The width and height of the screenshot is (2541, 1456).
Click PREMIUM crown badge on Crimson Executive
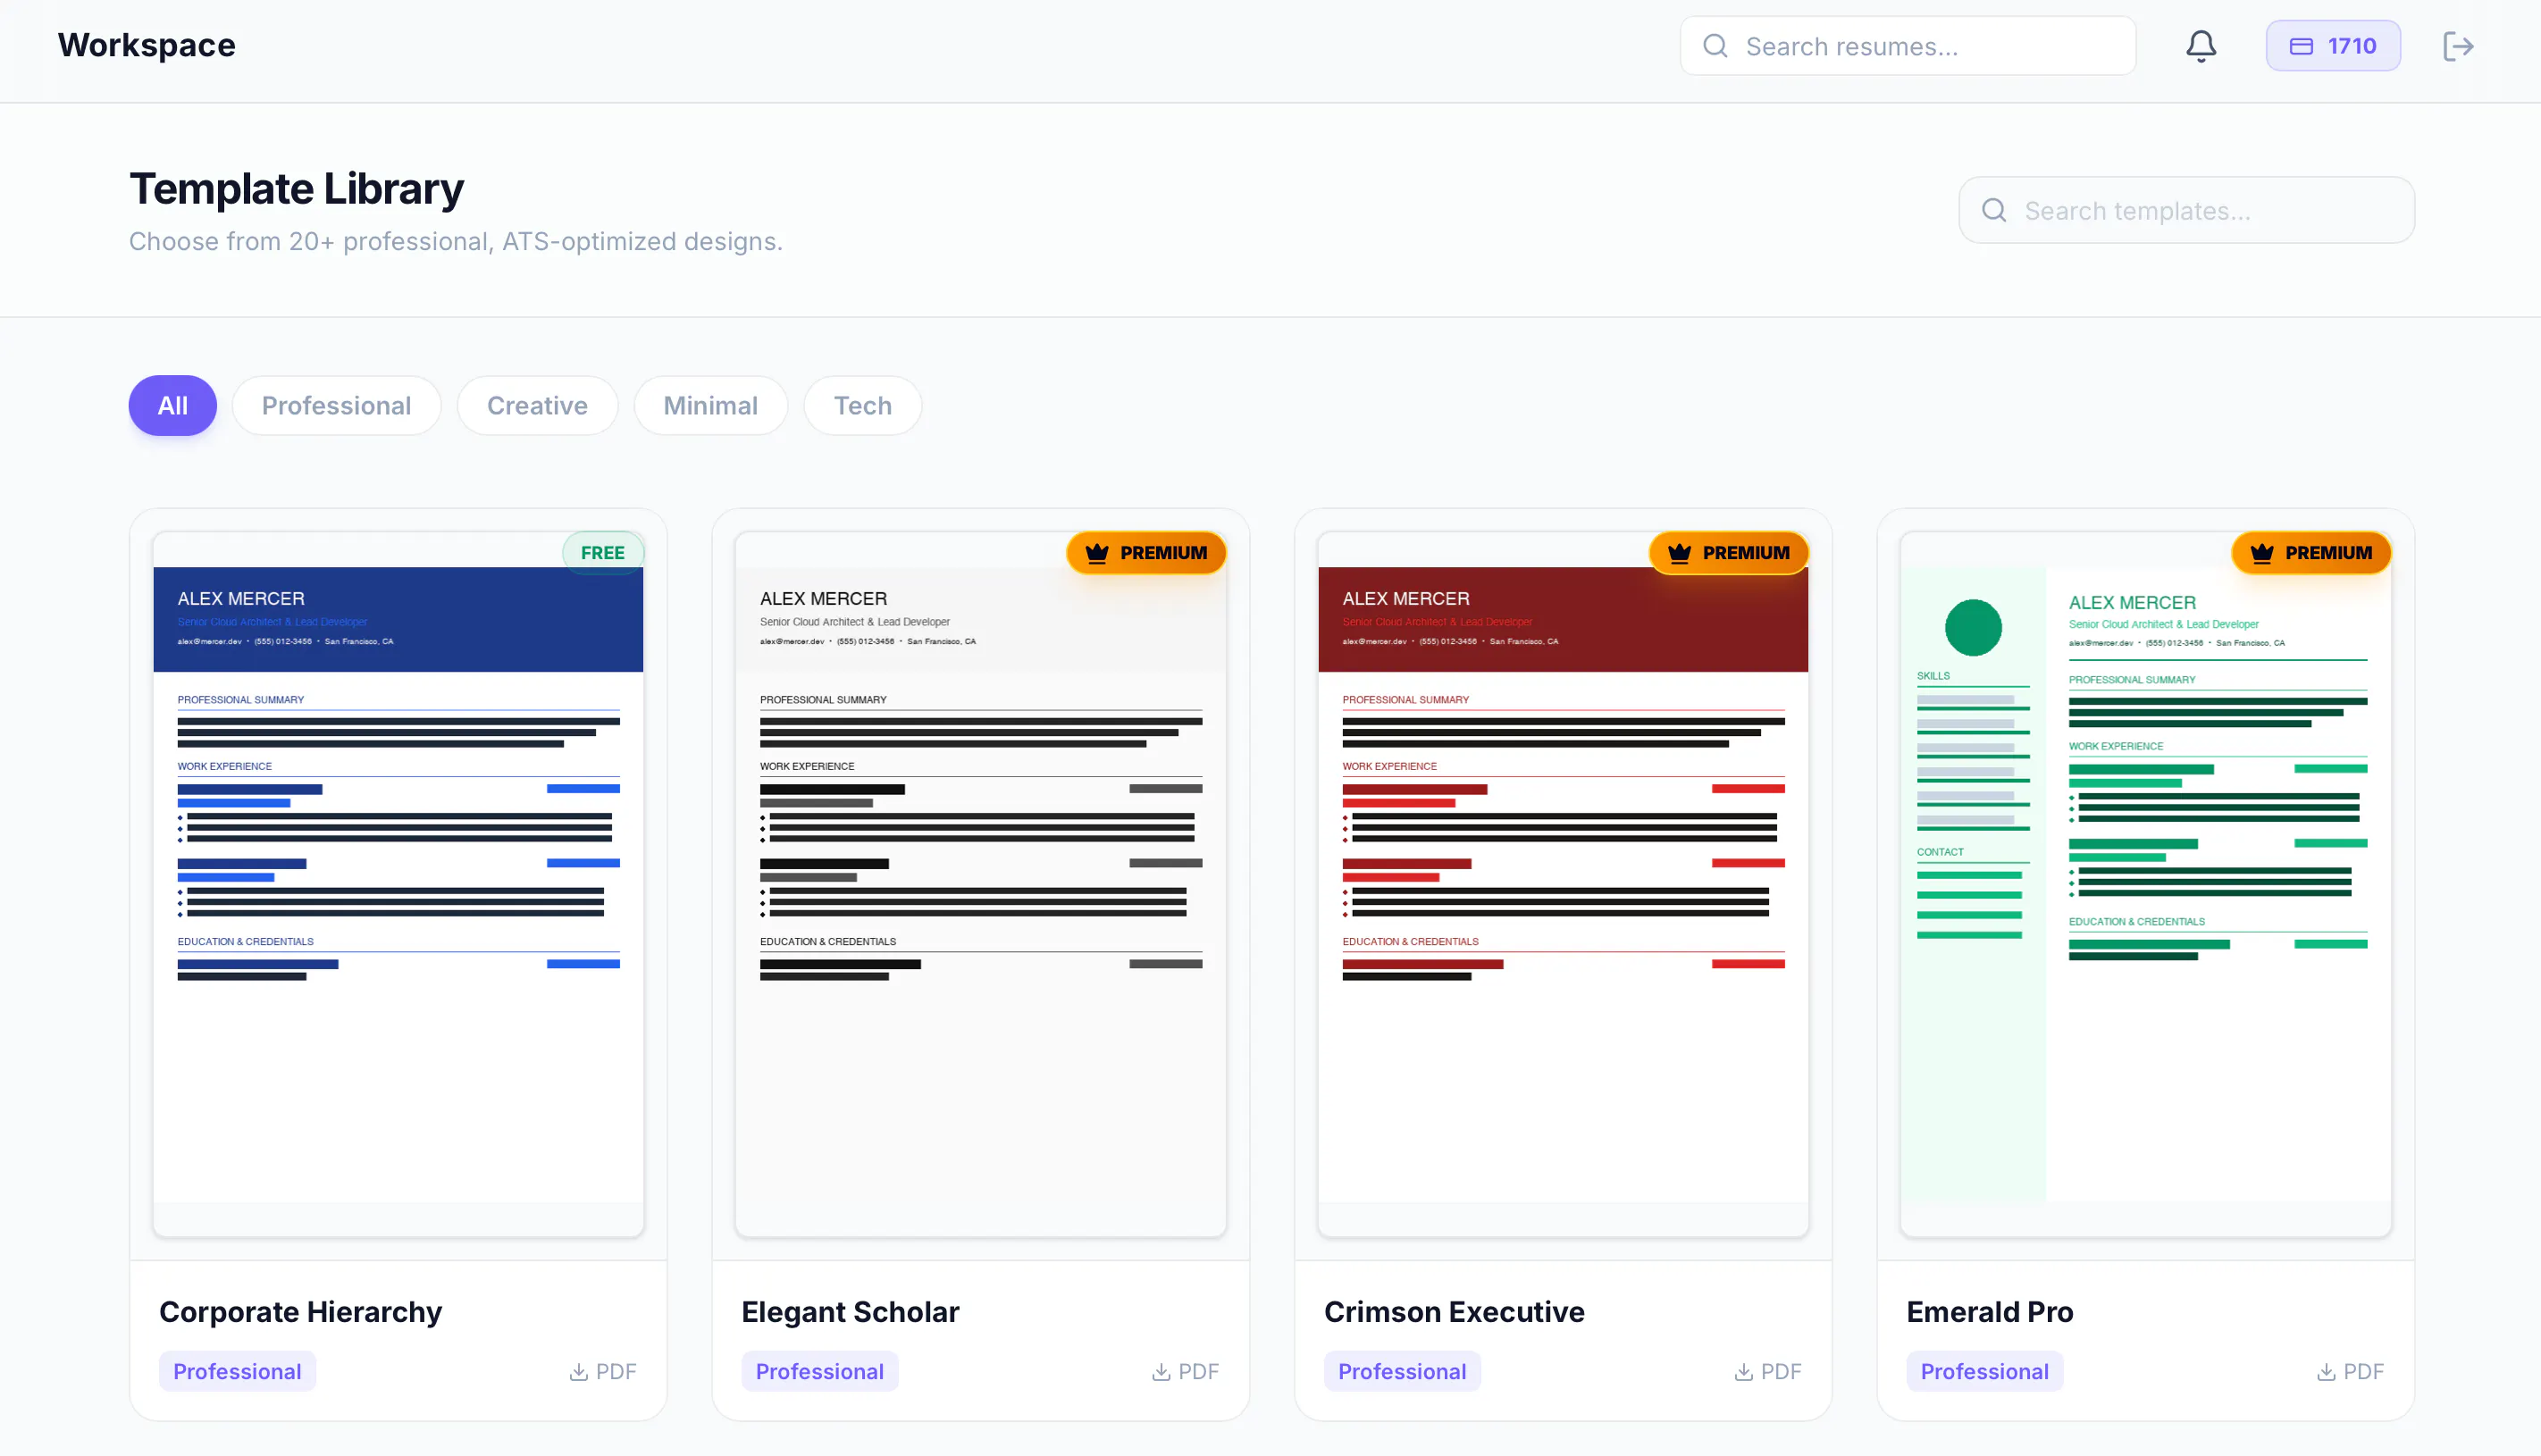(1729, 553)
